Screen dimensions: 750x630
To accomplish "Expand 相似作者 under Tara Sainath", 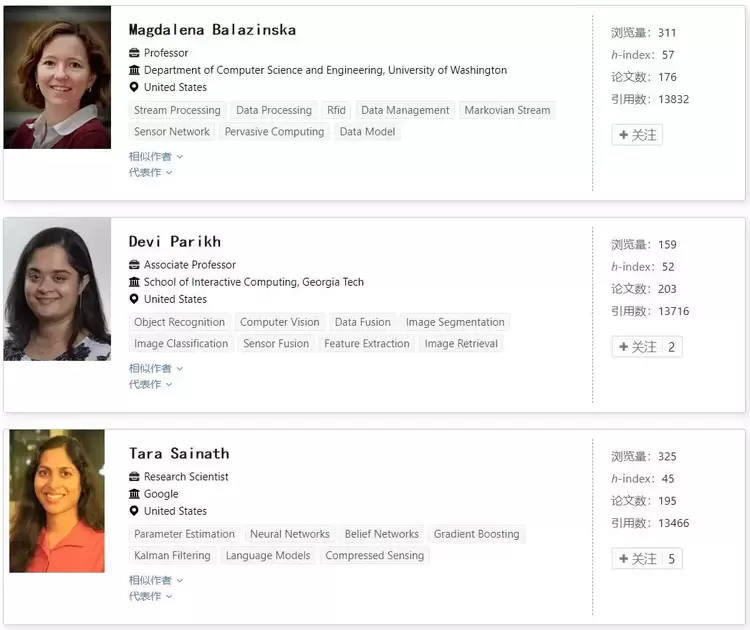I will pyautogui.click(x=155, y=580).
